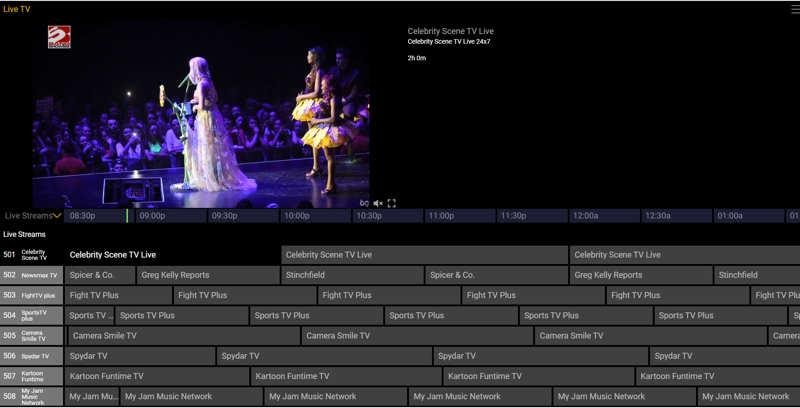This screenshot has height=408, width=800.
Task: Mute the video with the speaker icon
Action: click(378, 203)
